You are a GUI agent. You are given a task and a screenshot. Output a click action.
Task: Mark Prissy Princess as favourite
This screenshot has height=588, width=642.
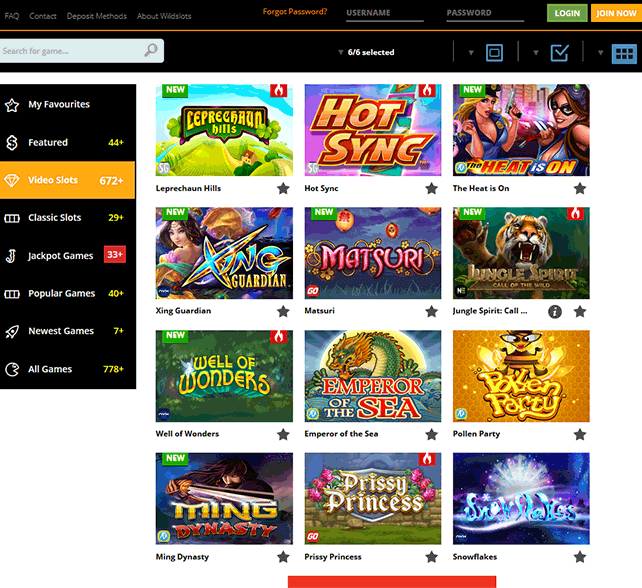click(432, 557)
